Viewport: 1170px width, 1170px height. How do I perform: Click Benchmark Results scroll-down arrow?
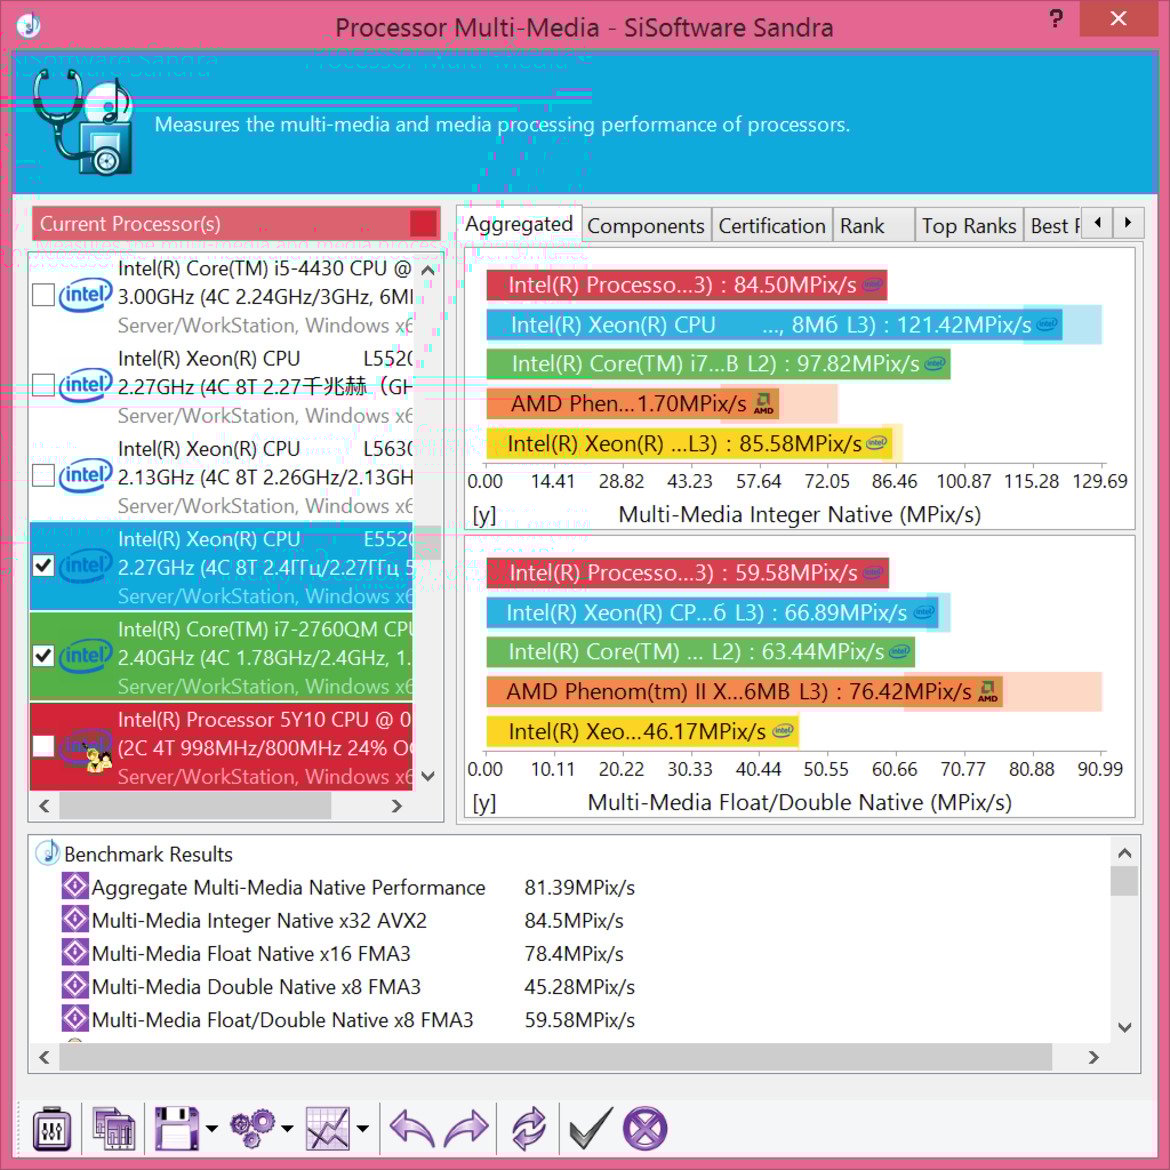[1124, 1027]
